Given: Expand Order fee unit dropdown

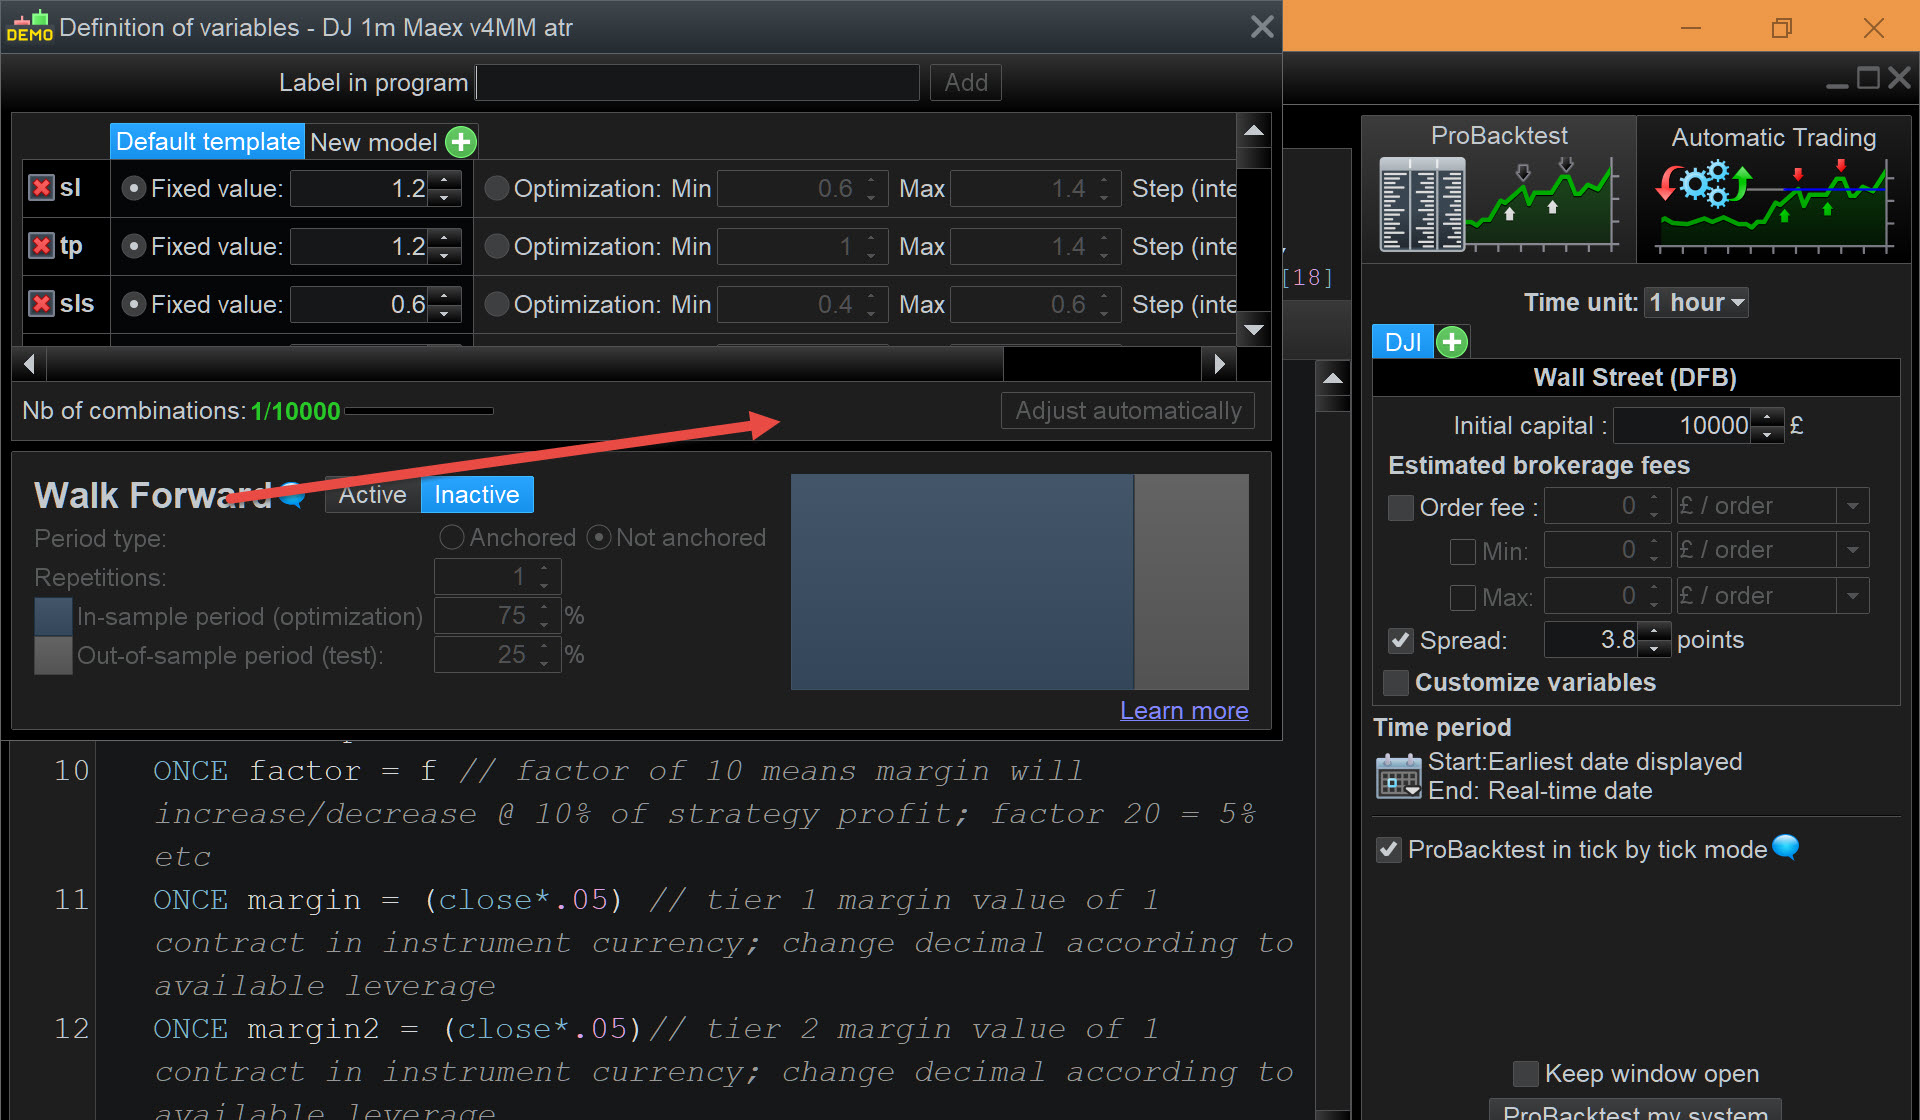Looking at the screenshot, I should click(x=1852, y=506).
